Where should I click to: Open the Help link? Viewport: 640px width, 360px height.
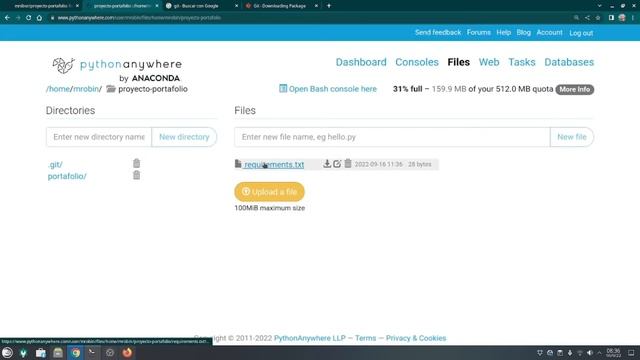[x=504, y=32]
